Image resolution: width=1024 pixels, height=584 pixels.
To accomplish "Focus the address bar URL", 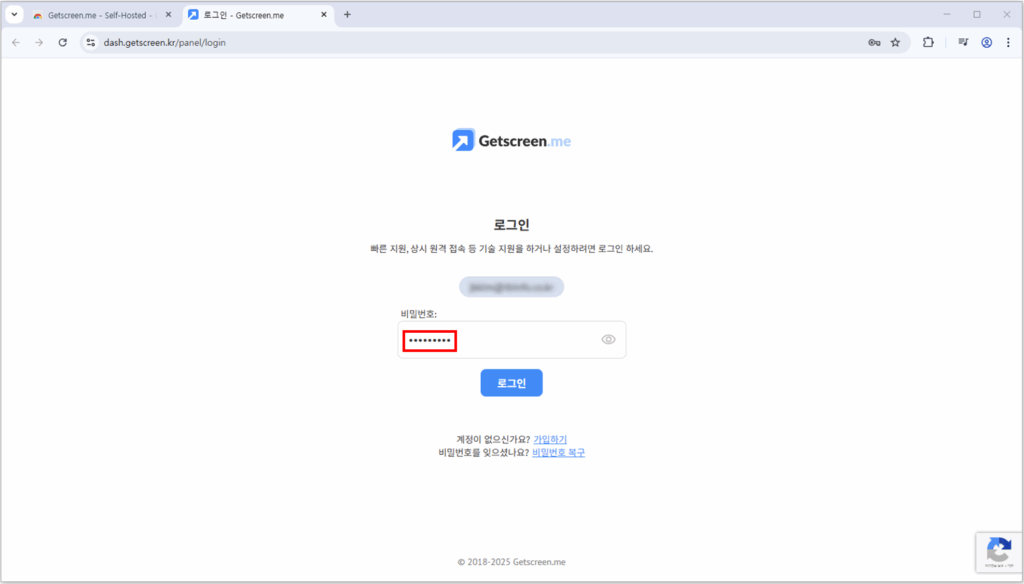I will 165,42.
